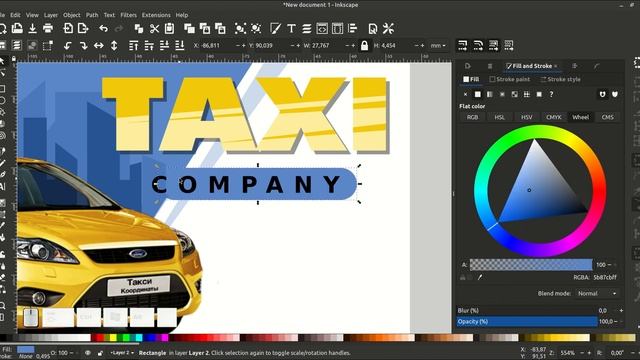The width and height of the screenshot is (640, 360).
Task: Open Align and Distribute icon
Action: coord(353,28)
